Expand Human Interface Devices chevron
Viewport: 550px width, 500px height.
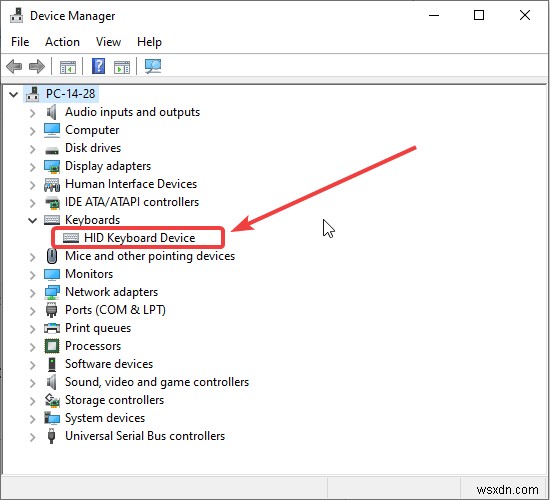point(33,185)
